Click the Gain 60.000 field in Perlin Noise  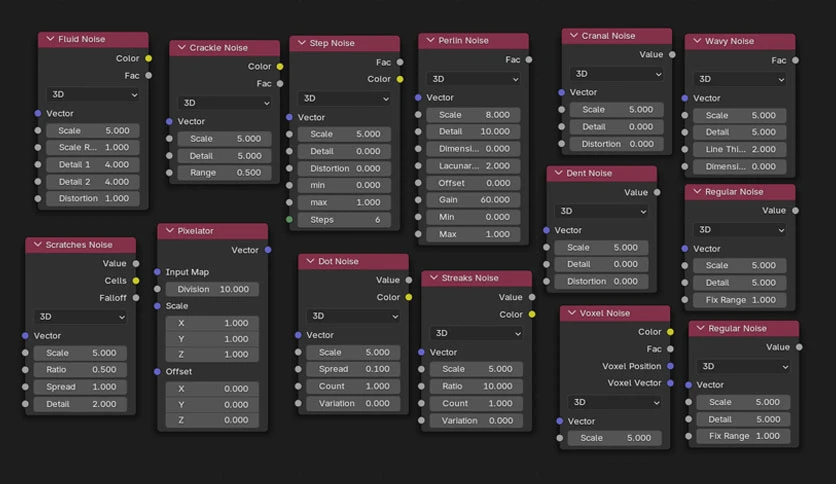click(473, 199)
